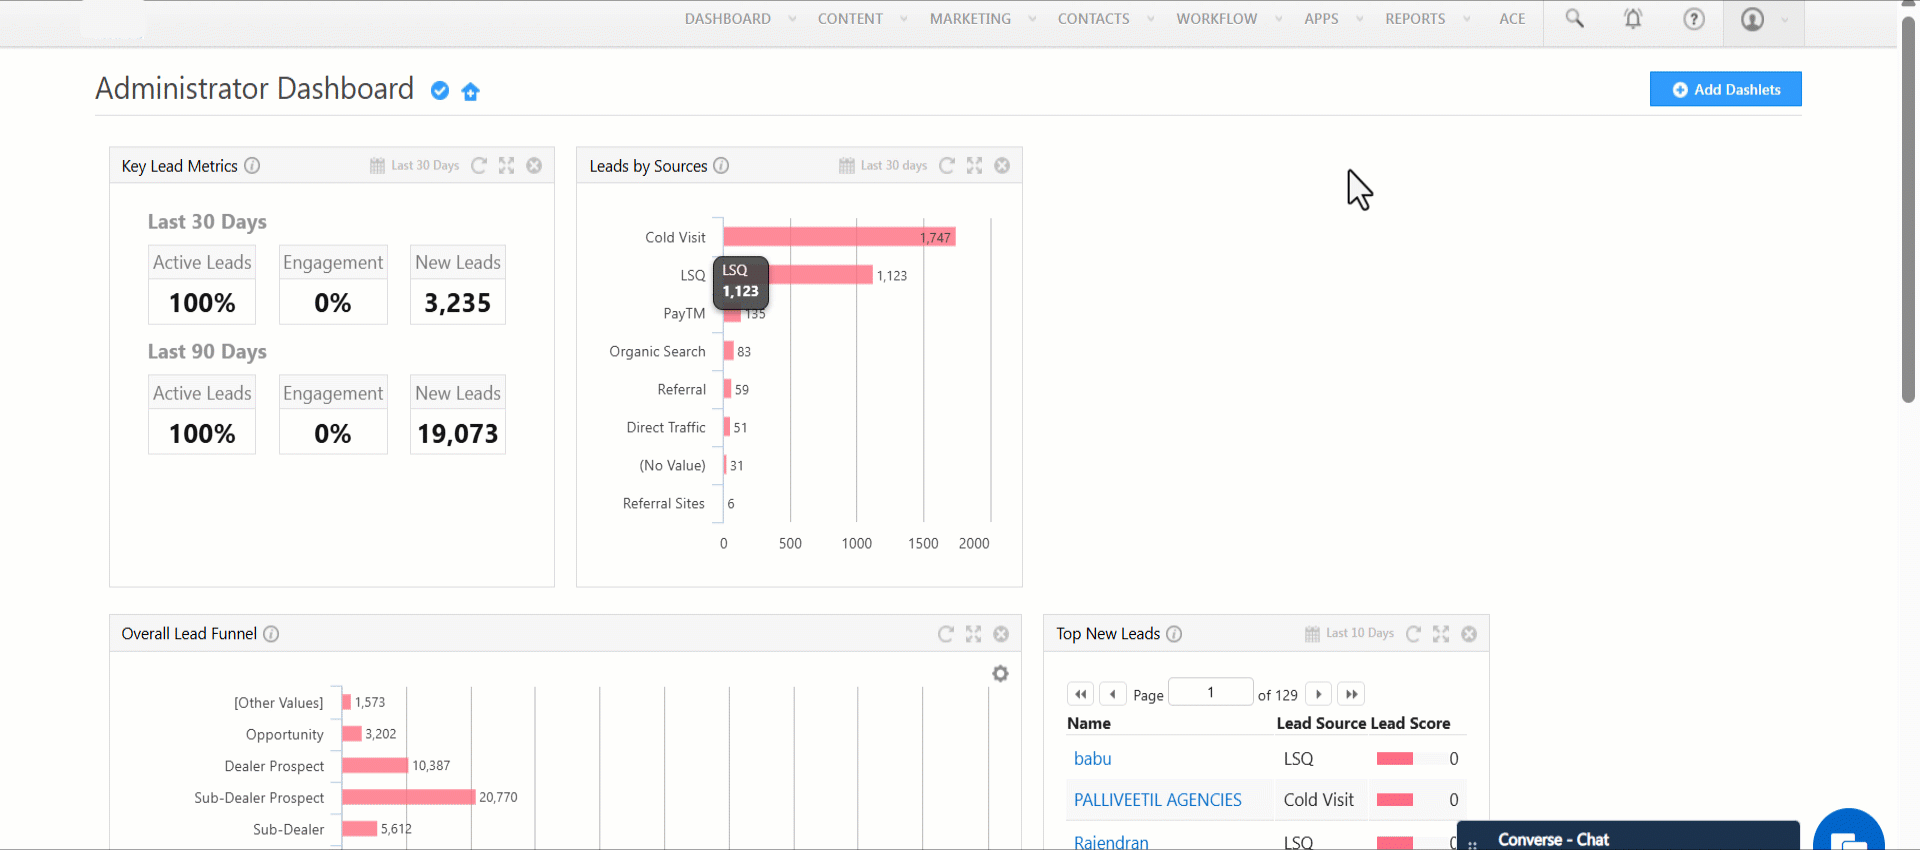Refresh the Overall Lead Funnel dashlet
The width and height of the screenshot is (1920, 850).
(946, 634)
